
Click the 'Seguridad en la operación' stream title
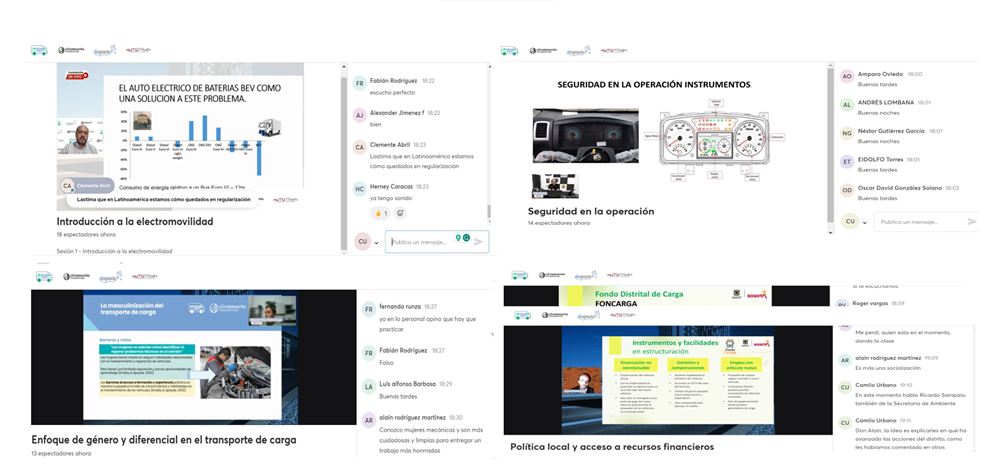(x=590, y=211)
